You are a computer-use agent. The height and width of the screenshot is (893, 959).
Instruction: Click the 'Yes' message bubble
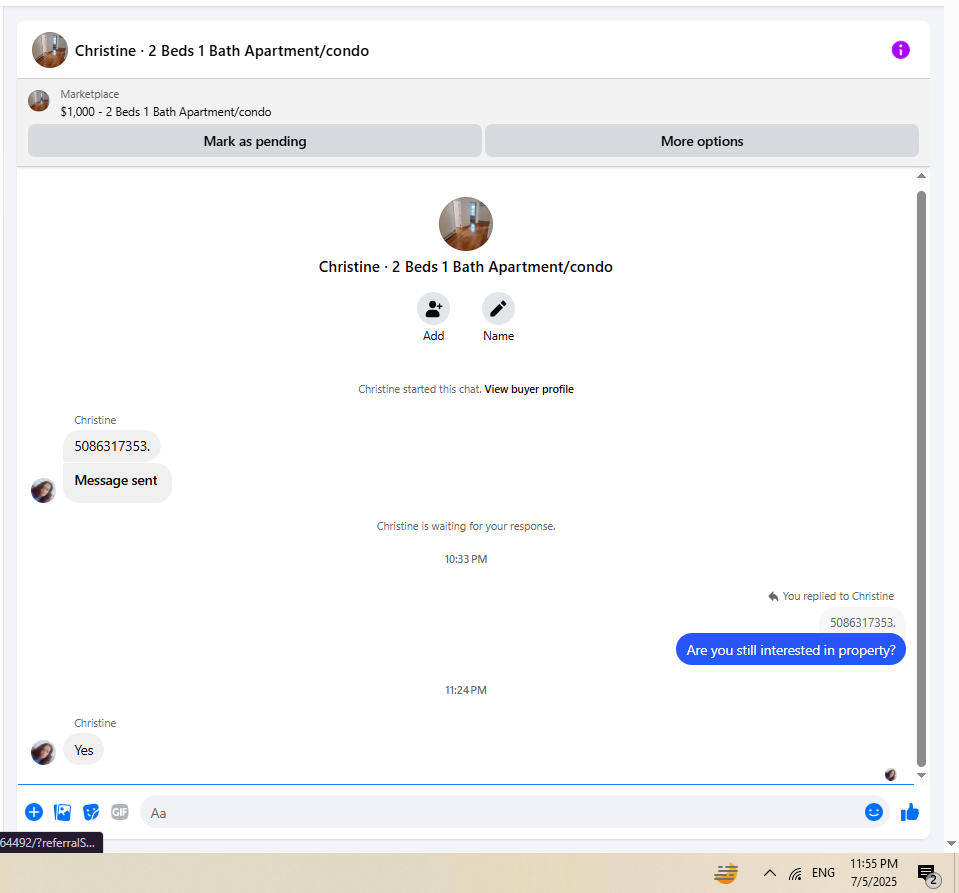84,750
